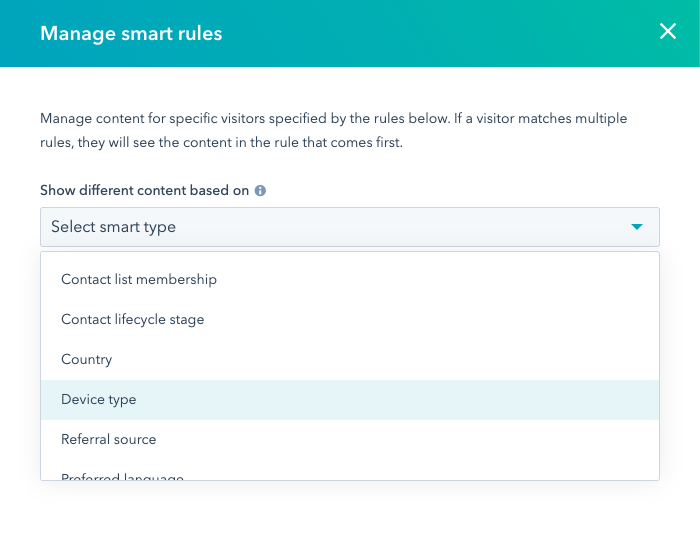Click first line of the description paragraph
The height and width of the screenshot is (545, 700).
[333, 119]
